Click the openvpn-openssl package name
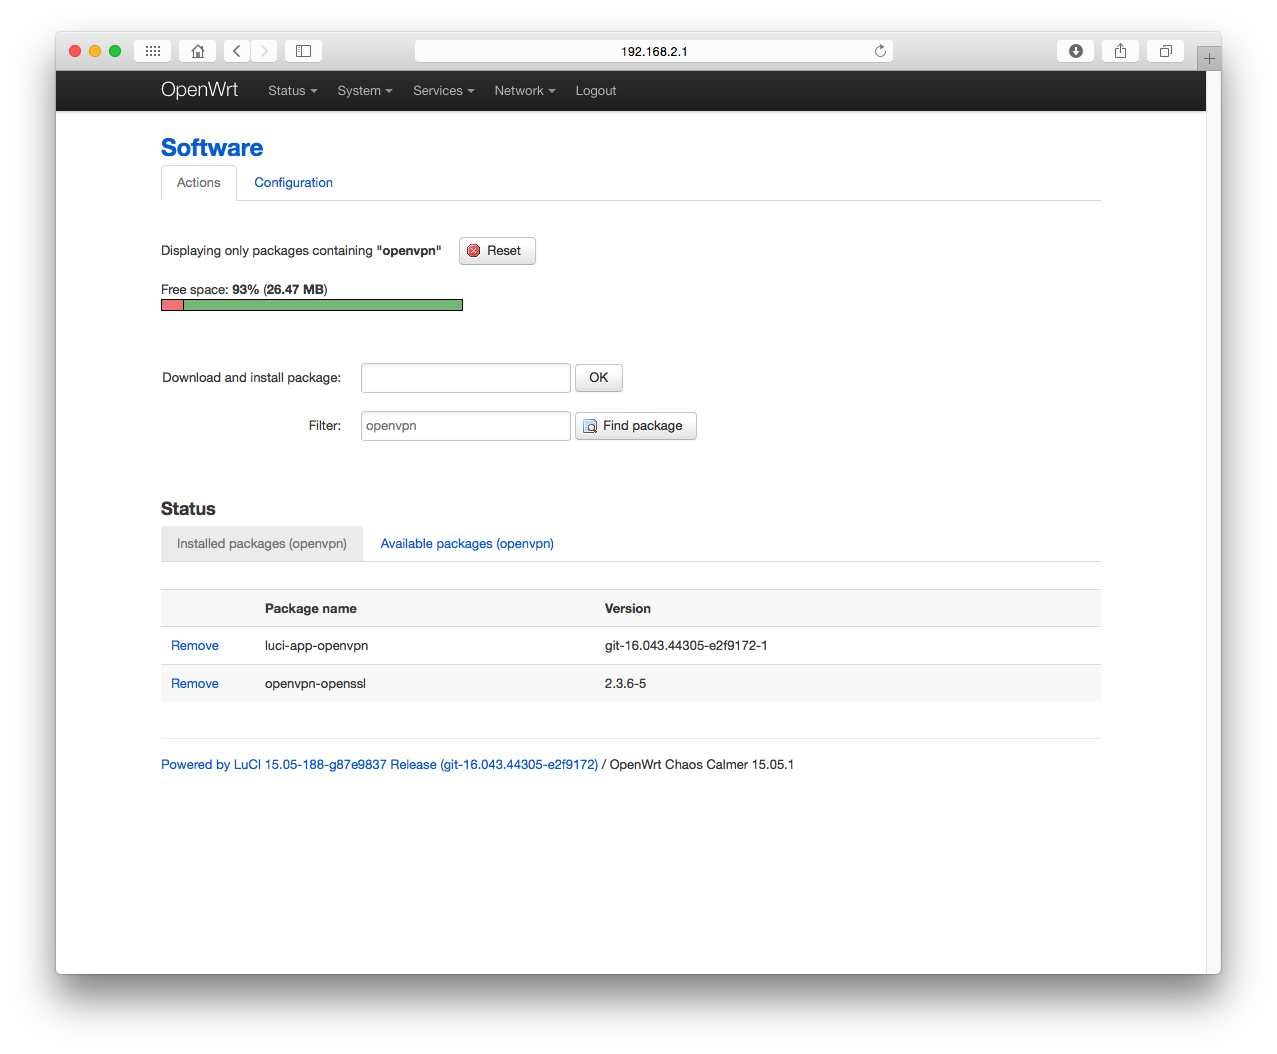 pyautogui.click(x=315, y=684)
